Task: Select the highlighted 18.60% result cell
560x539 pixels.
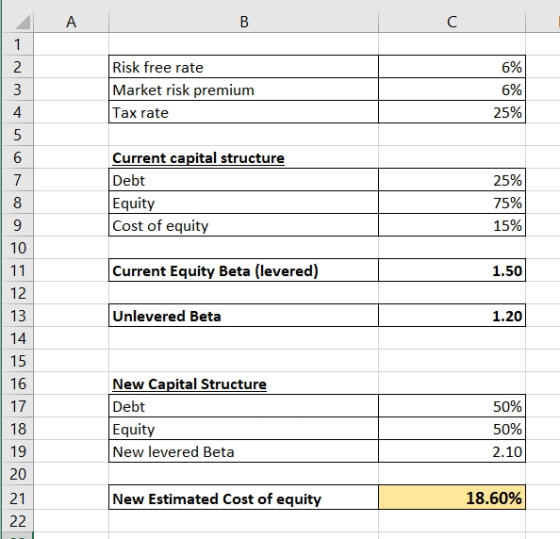Action: pyautogui.click(x=452, y=498)
